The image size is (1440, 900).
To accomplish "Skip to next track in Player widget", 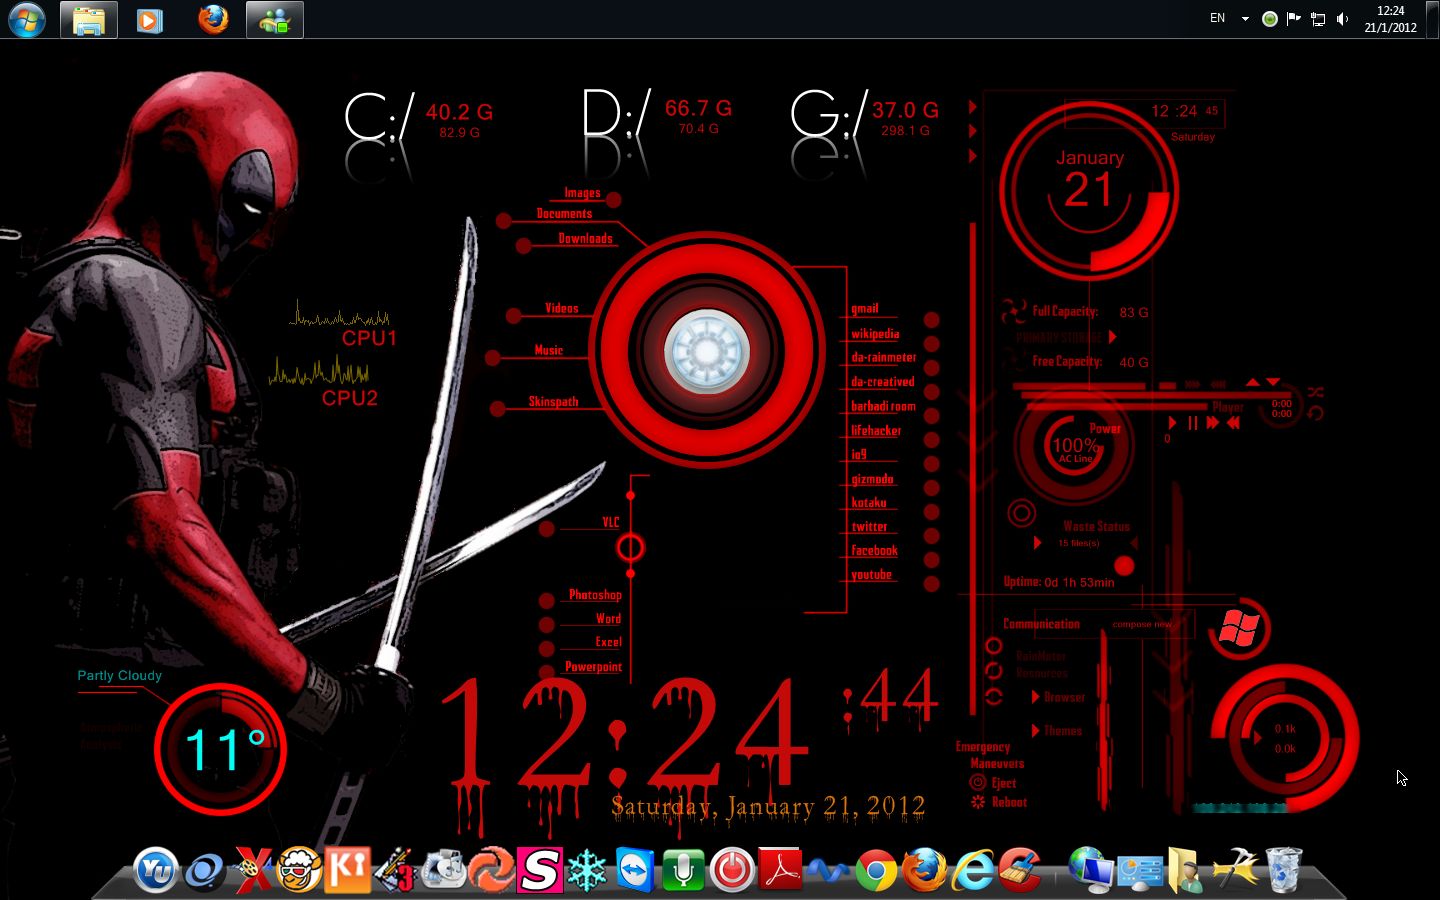I will pyautogui.click(x=1213, y=423).
